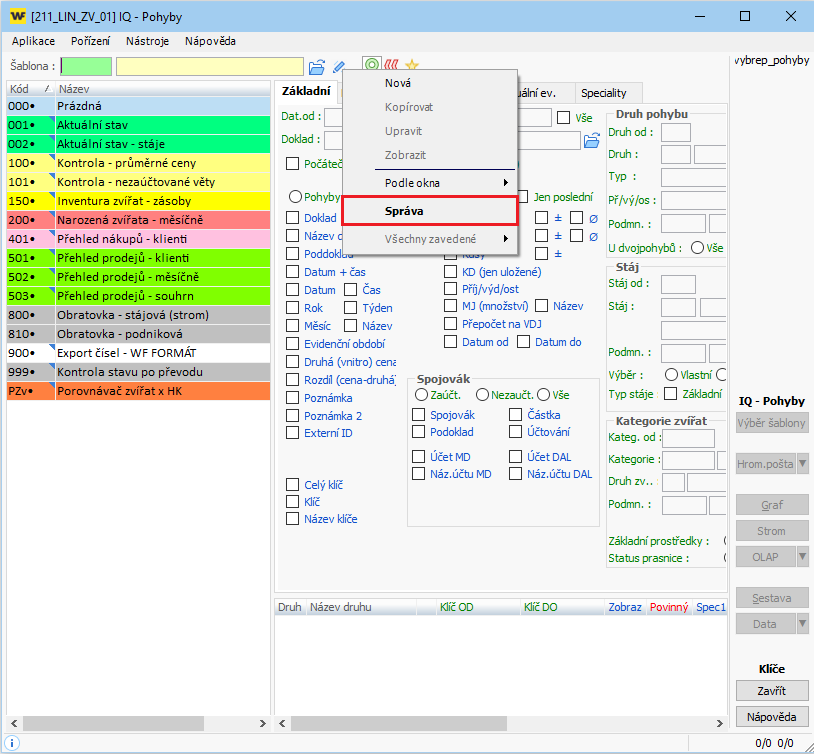Tick the Celý klíč checkbox
The width and height of the screenshot is (814, 754).
pos(293,485)
